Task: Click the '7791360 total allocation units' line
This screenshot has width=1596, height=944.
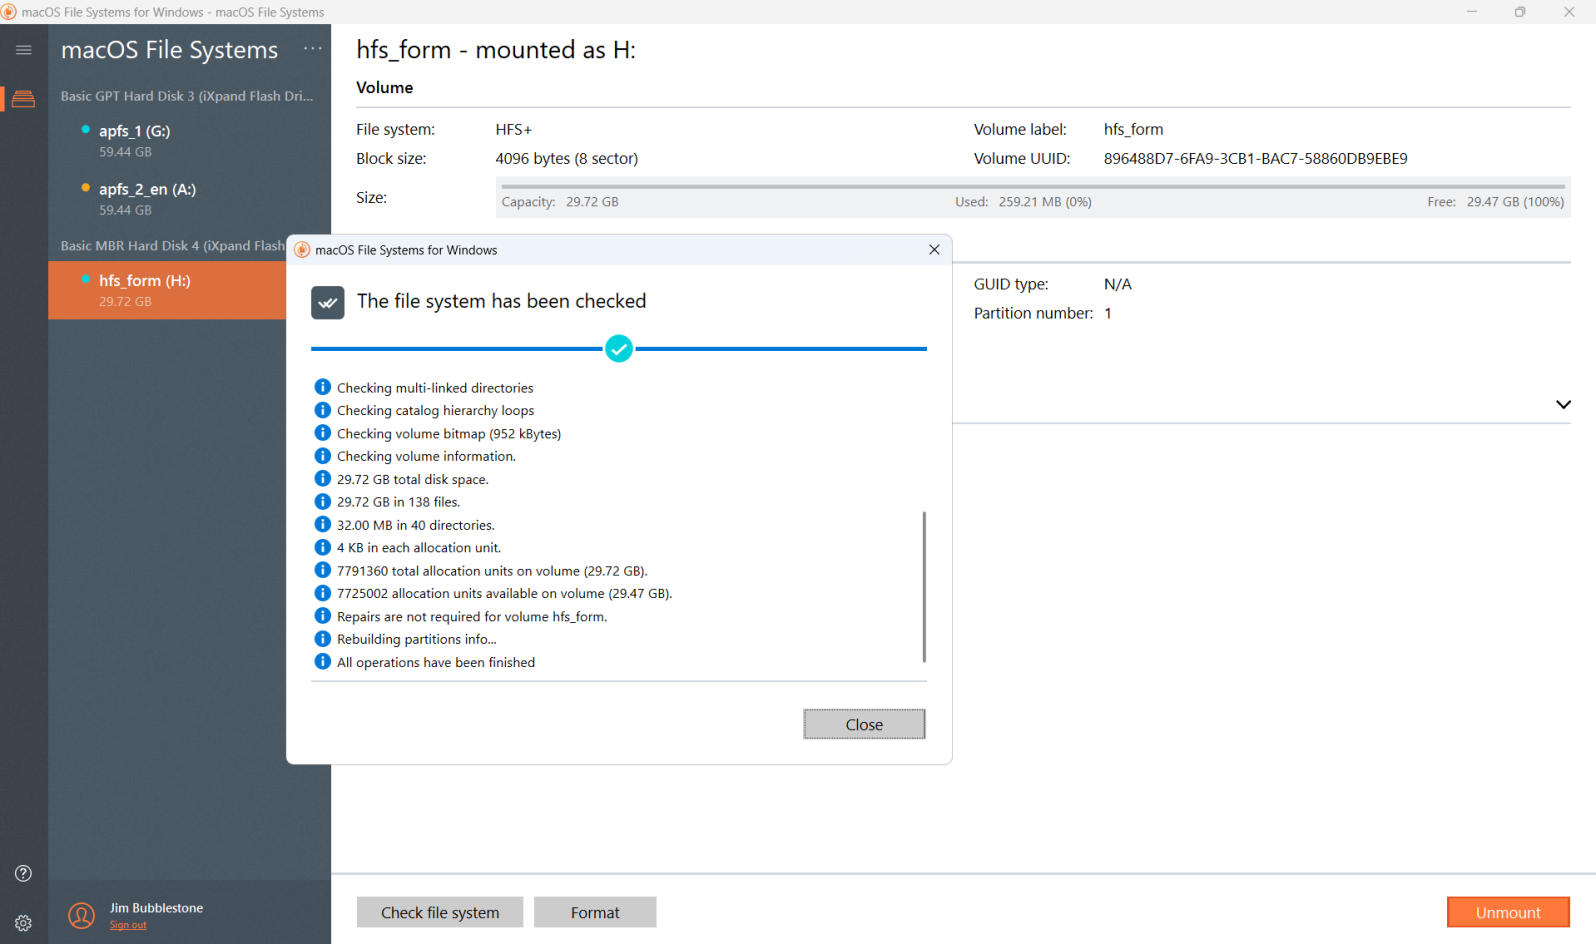Action: (x=492, y=571)
